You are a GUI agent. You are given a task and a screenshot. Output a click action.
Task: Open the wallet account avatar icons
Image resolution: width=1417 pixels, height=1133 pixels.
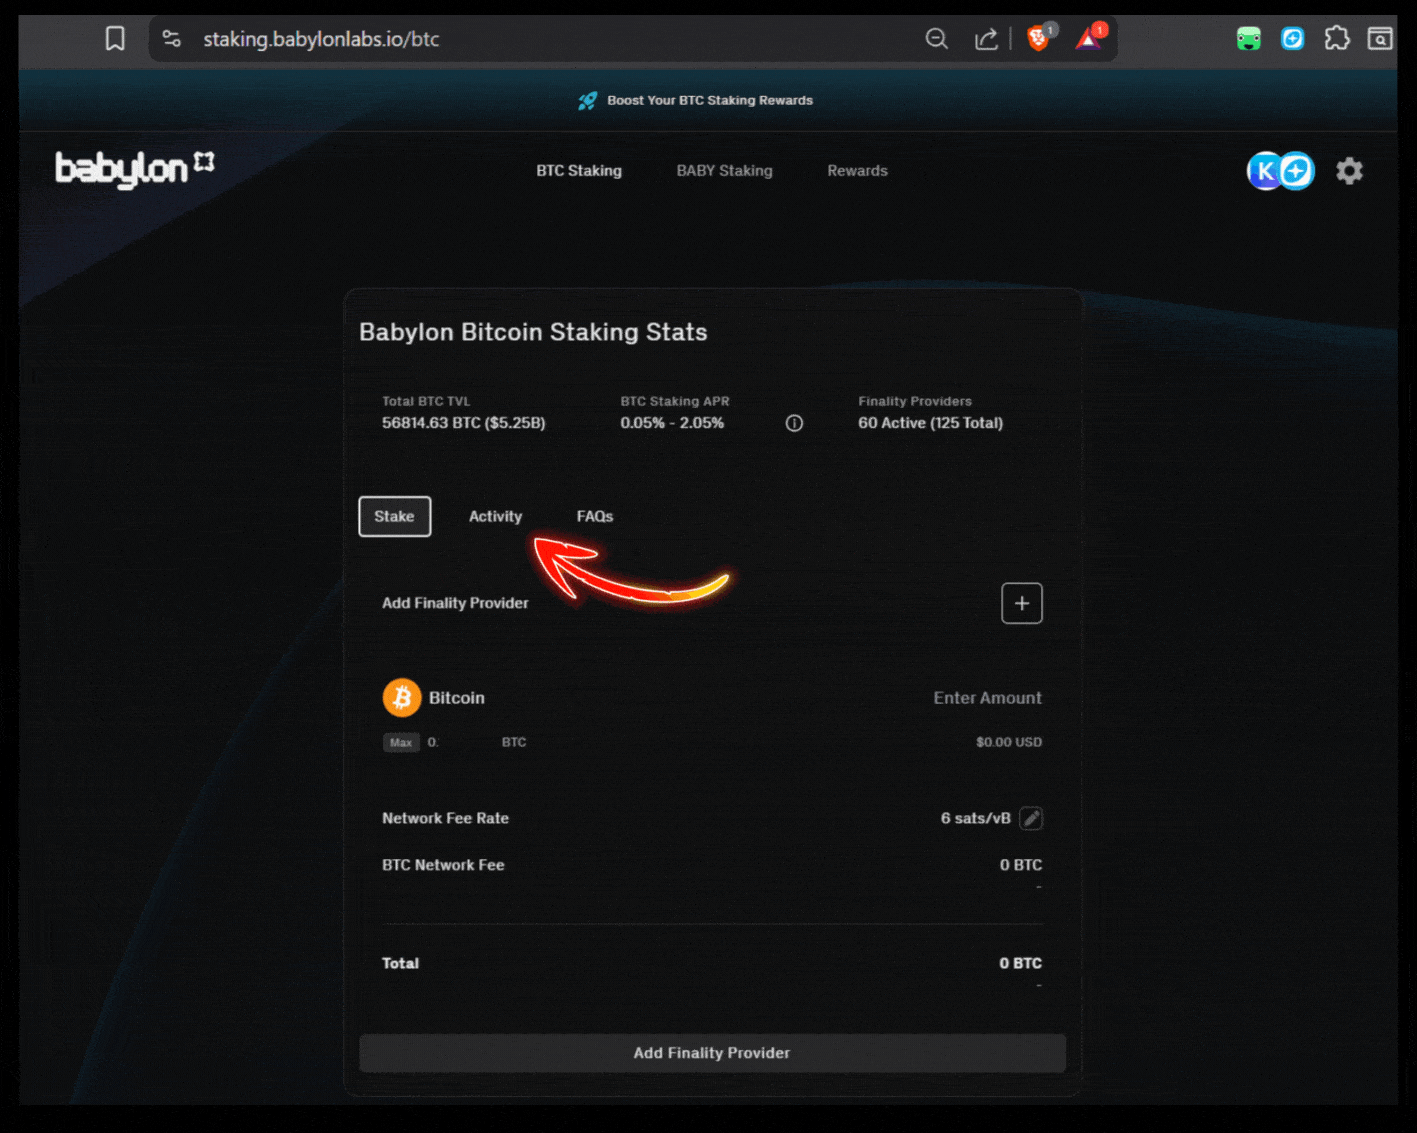tap(1280, 171)
